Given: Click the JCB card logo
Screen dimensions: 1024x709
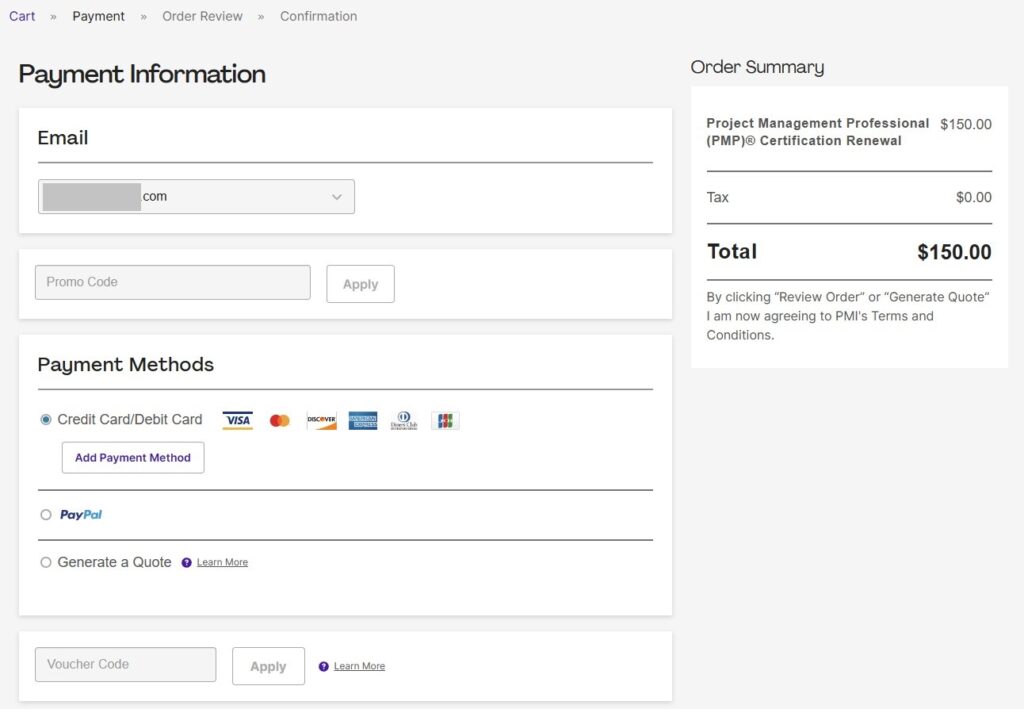Looking at the screenshot, I should (445, 420).
